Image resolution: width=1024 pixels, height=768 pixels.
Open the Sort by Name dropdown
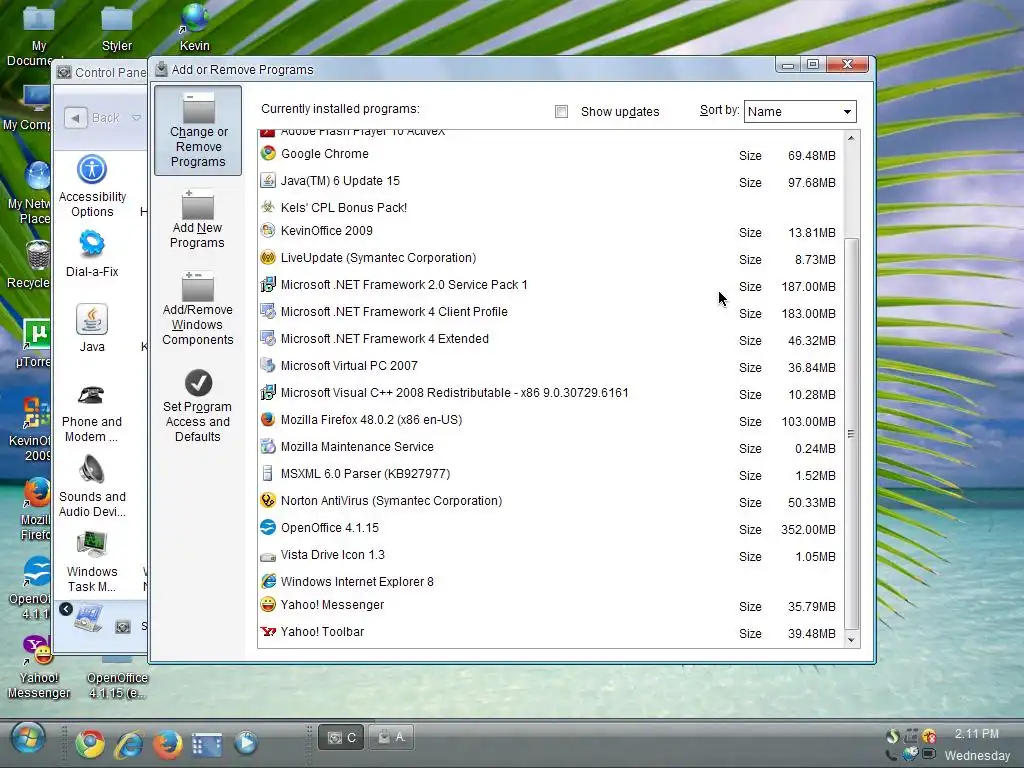(800, 112)
